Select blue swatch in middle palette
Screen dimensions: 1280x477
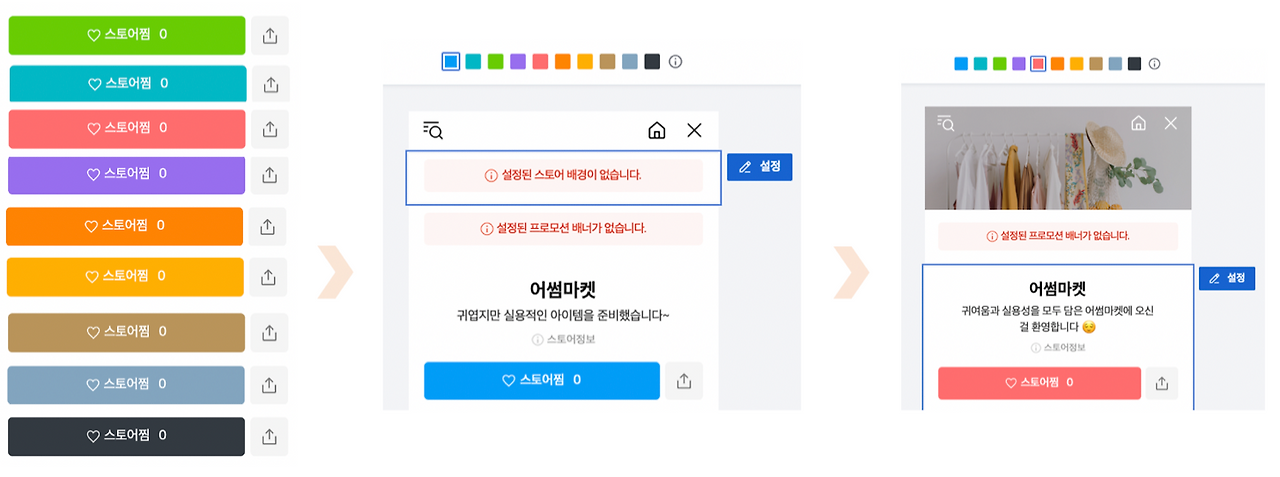coord(451,62)
